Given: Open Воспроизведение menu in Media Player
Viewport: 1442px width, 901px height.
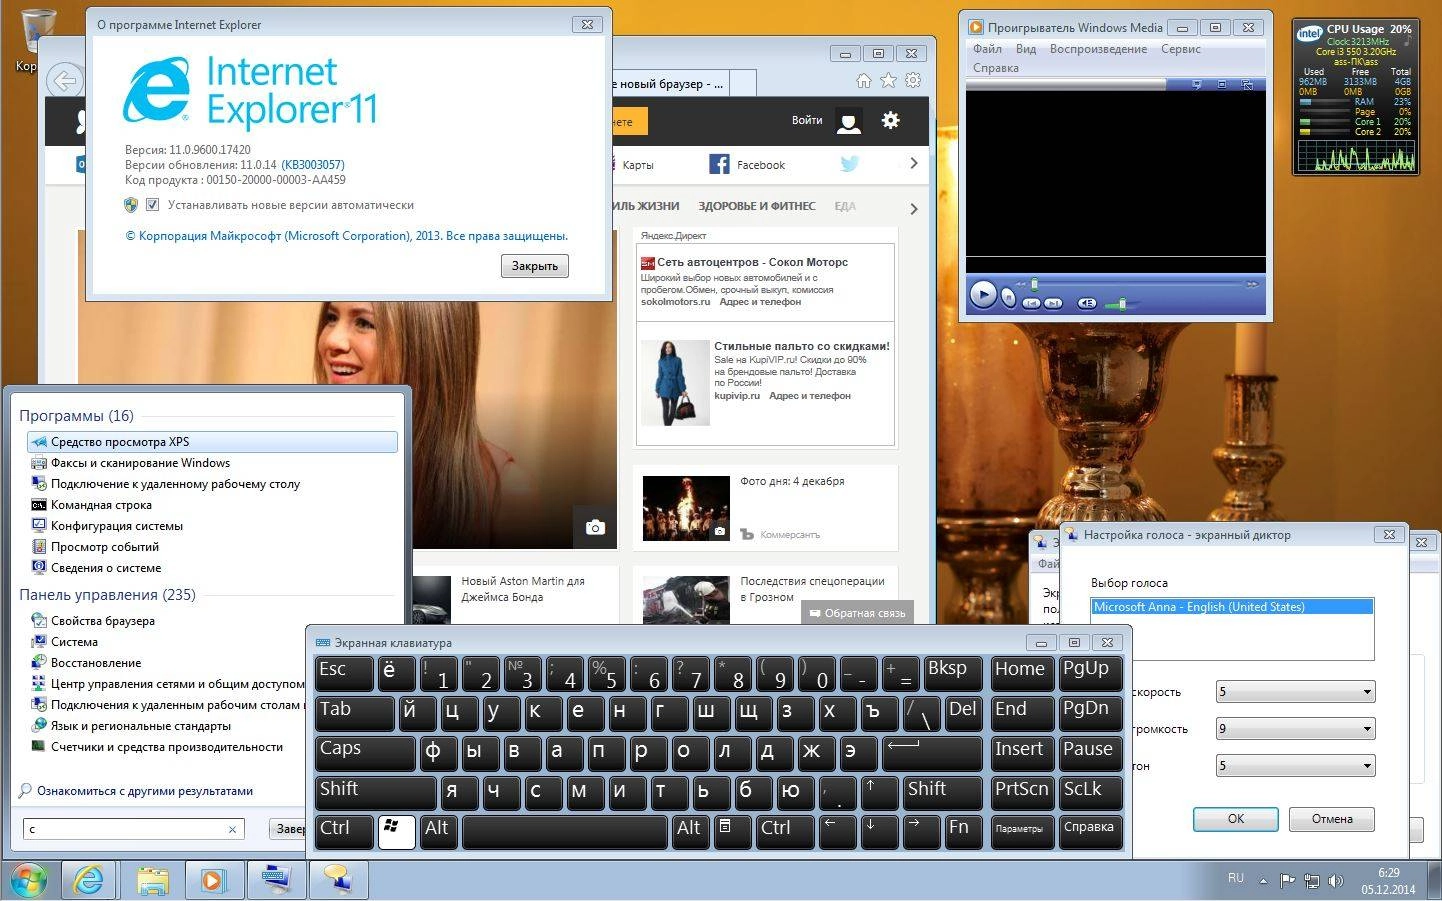Looking at the screenshot, I should (x=1098, y=49).
